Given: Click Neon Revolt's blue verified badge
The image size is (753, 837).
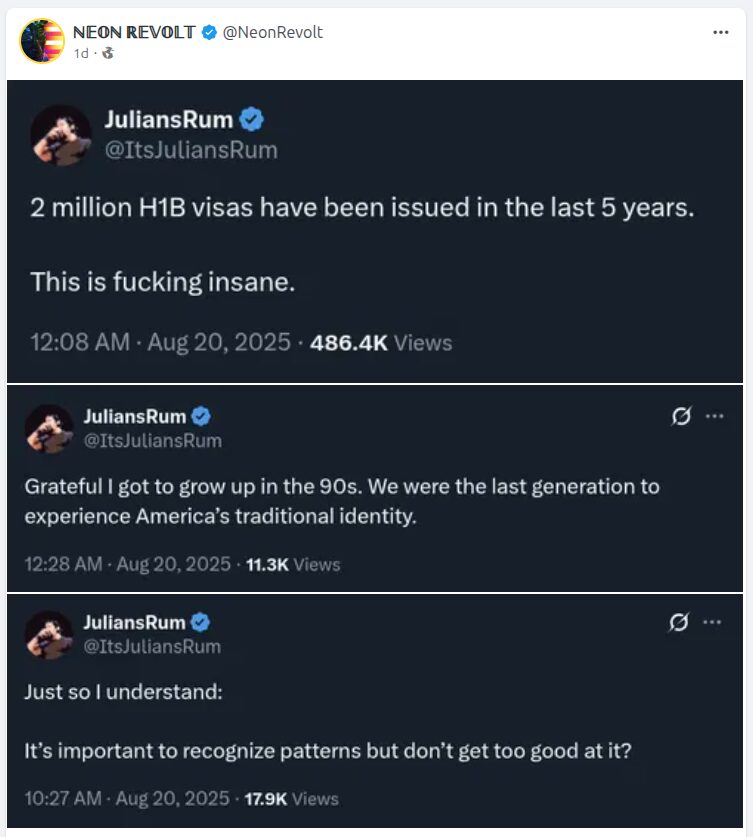Looking at the screenshot, I should tap(209, 32).
